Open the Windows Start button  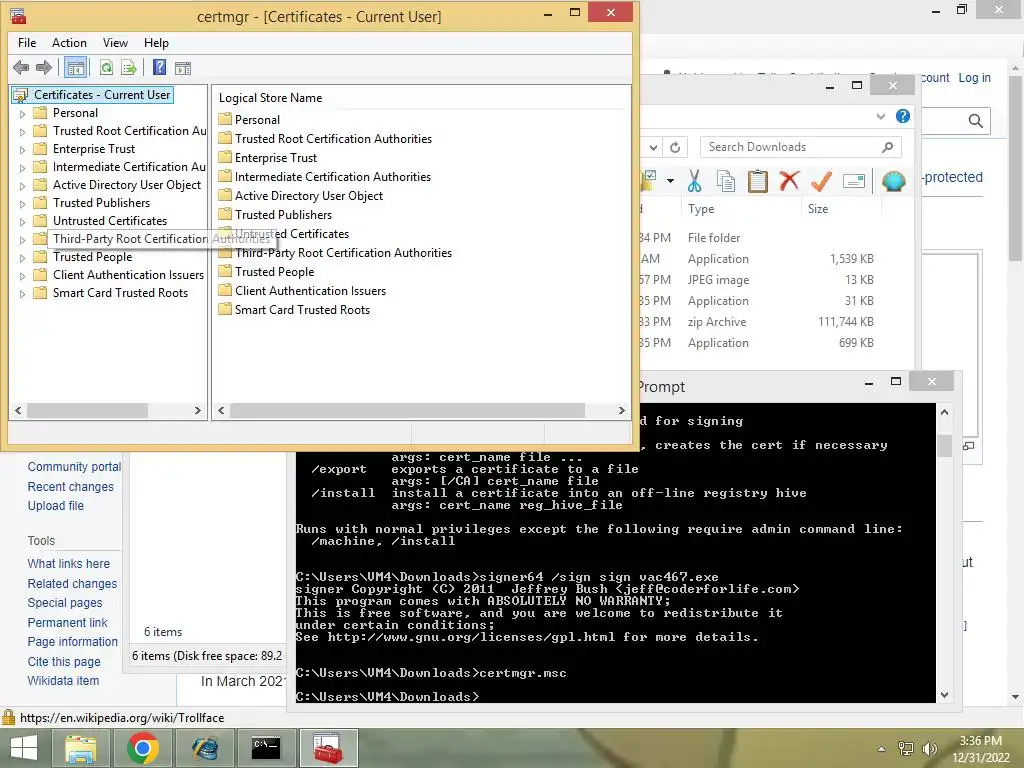[24, 748]
